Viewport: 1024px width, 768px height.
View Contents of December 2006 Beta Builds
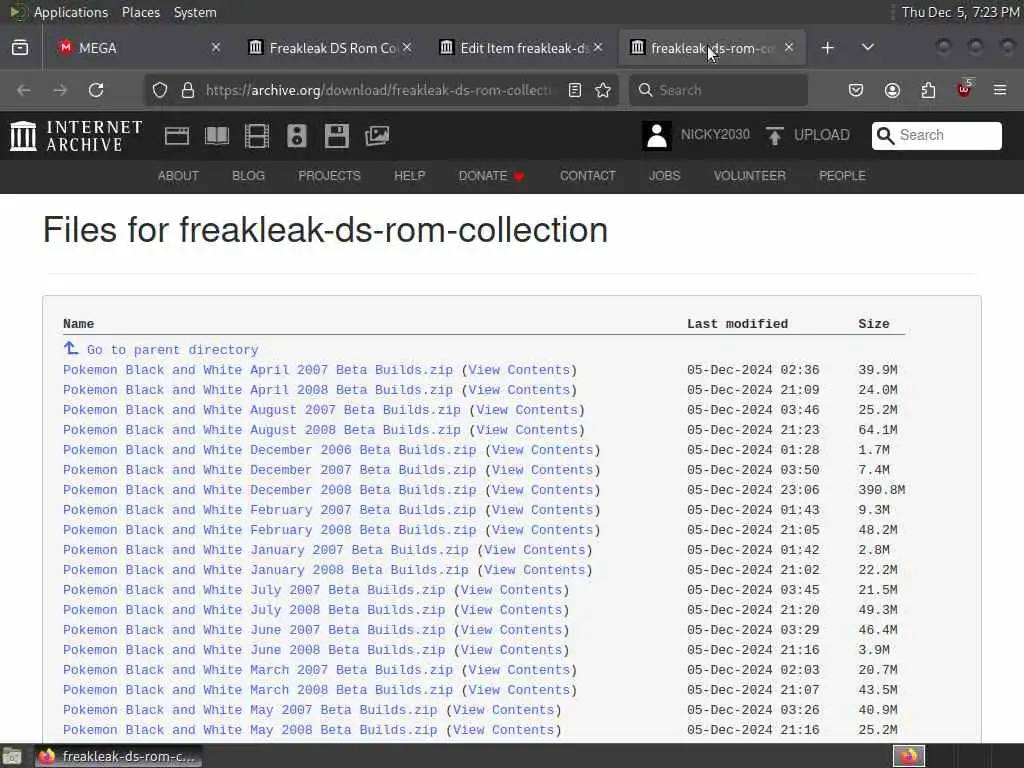pyautogui.click(x=543, y=450)
